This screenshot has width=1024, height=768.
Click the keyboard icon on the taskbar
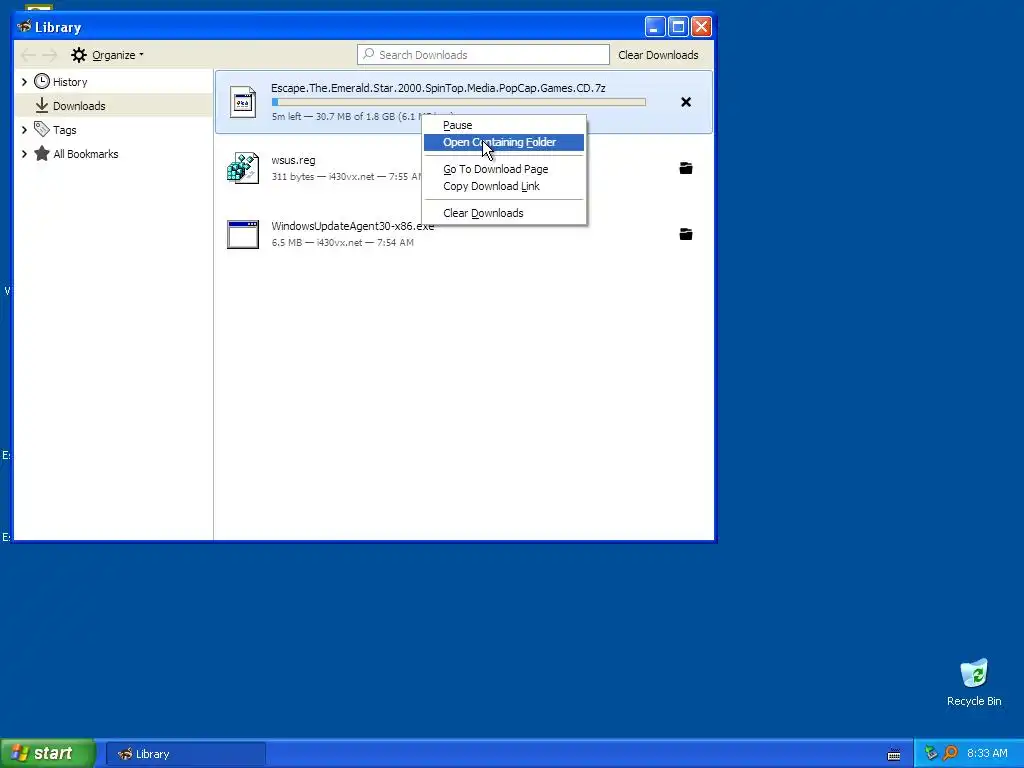click(894, 755)
